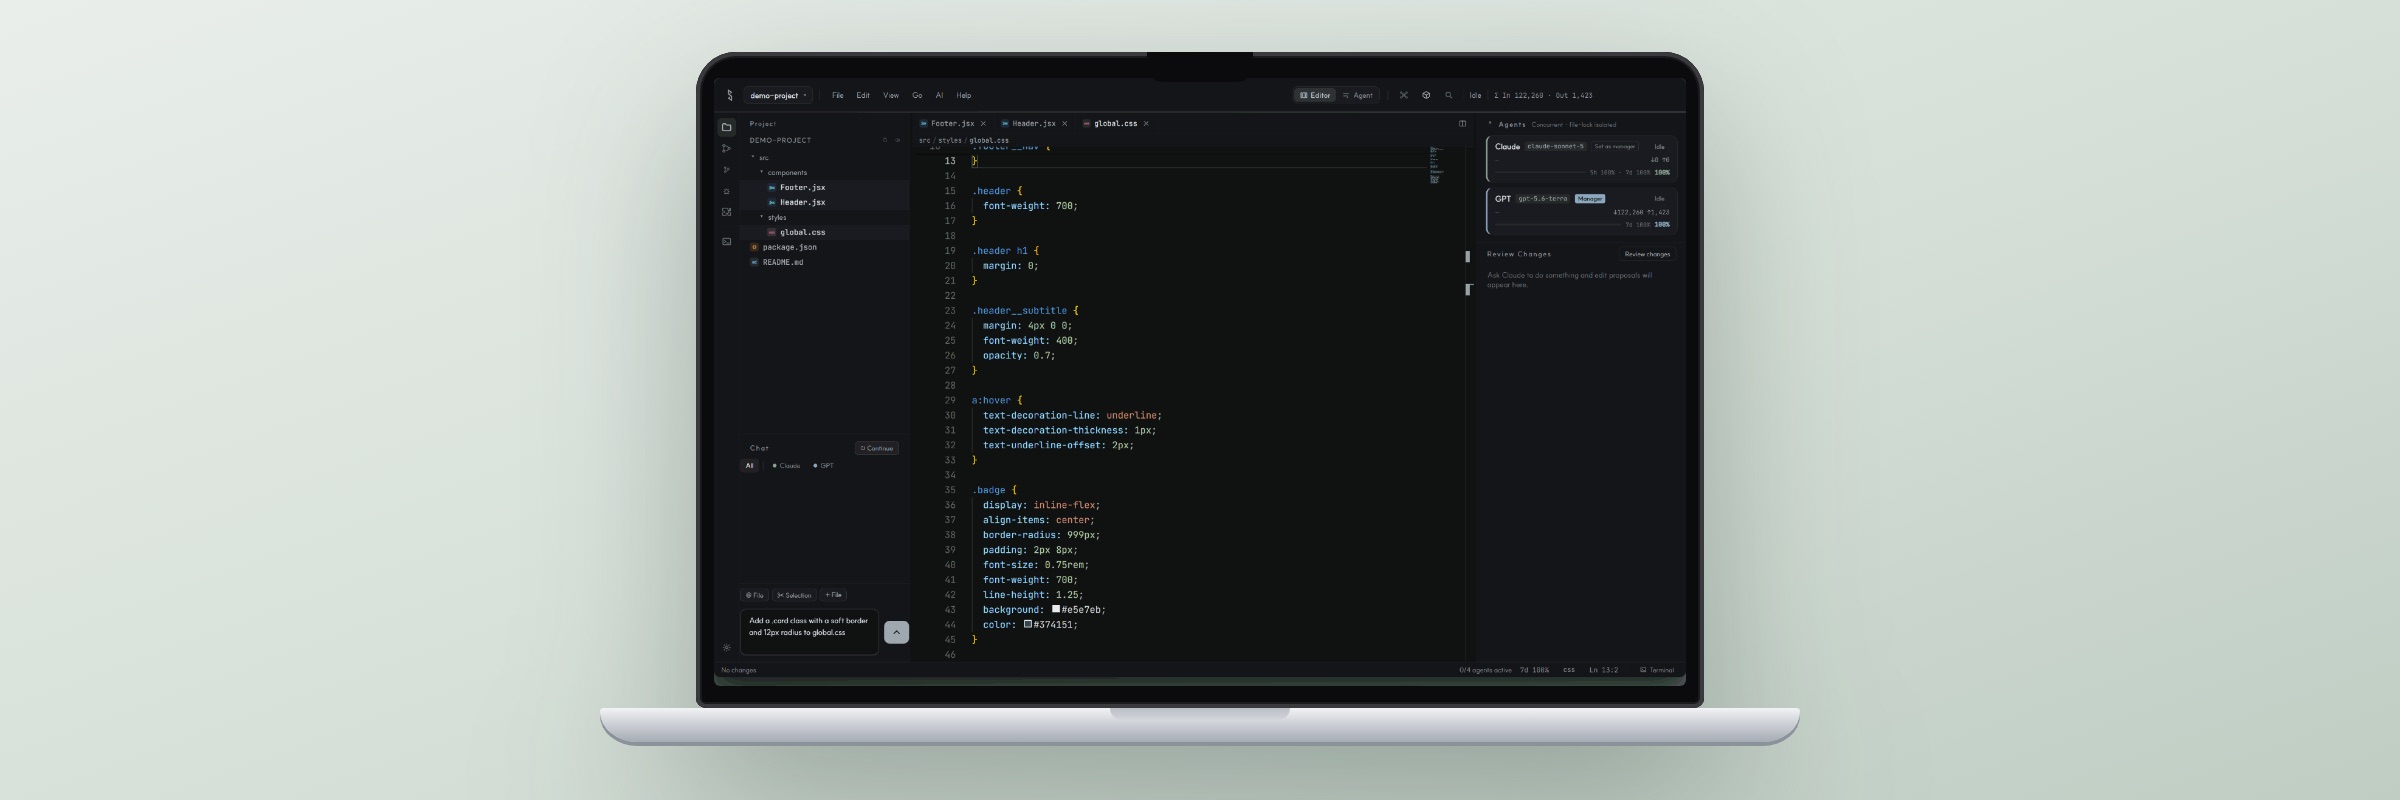This screenshot has width=2400, height=800.
Task: Filter chat to All agents
Action: [x=749, y=465]
